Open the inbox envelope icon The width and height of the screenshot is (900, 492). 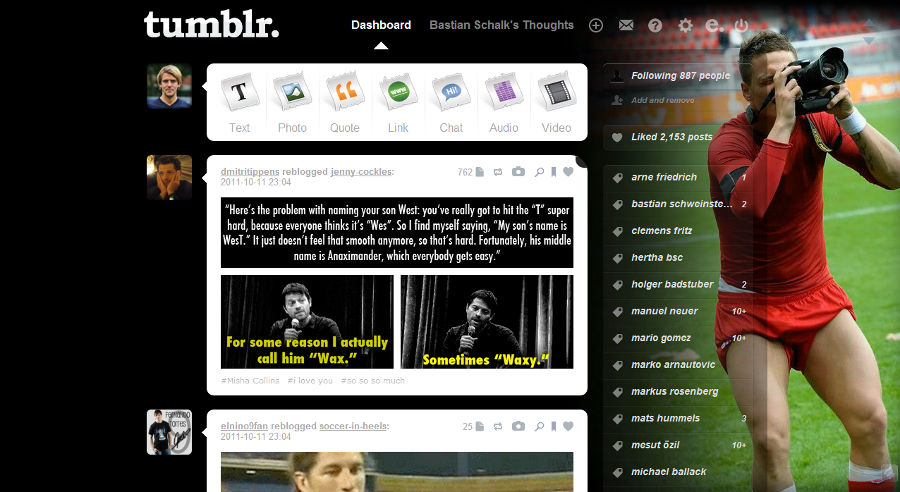click(626, 25)
